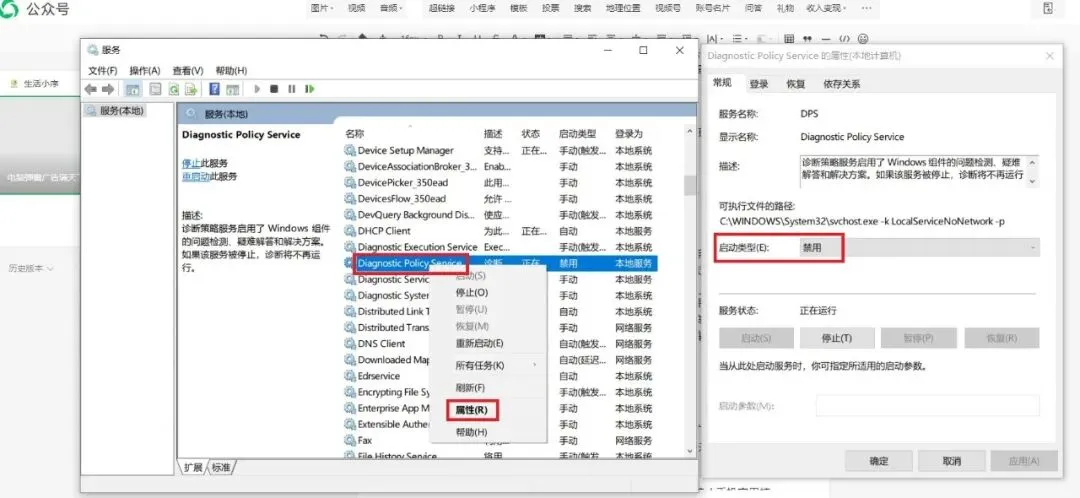This screenshot has width=1080, height=498.
Task: Sort by the 启动类型 column header
Action: [x=577, y=134]
